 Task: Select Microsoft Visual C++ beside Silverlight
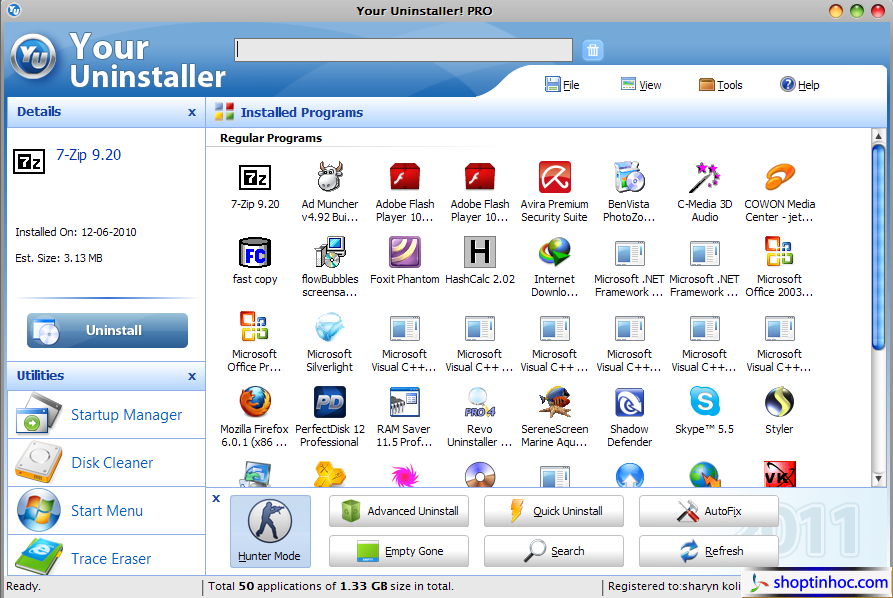(x=405, y=328)
